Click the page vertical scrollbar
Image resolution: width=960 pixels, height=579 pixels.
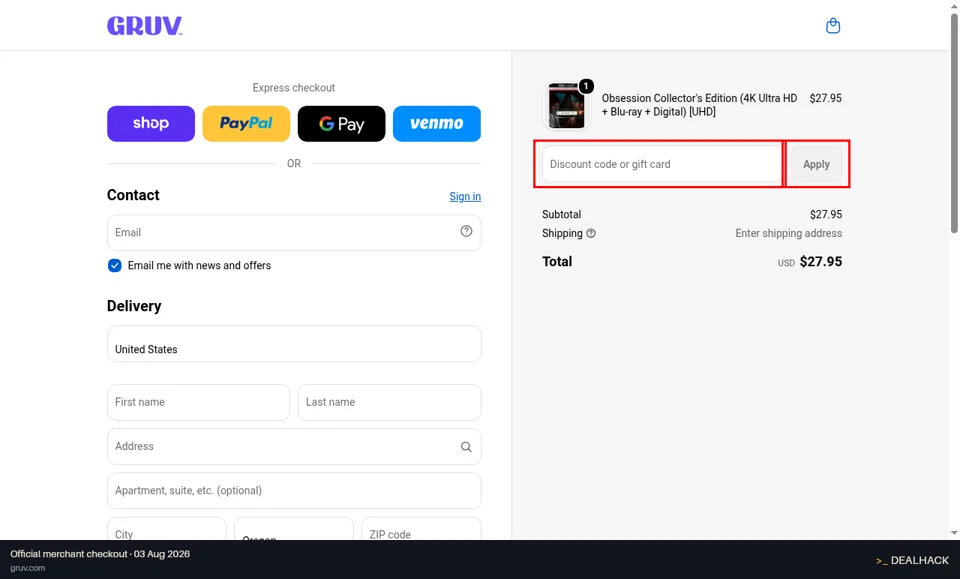954,122
